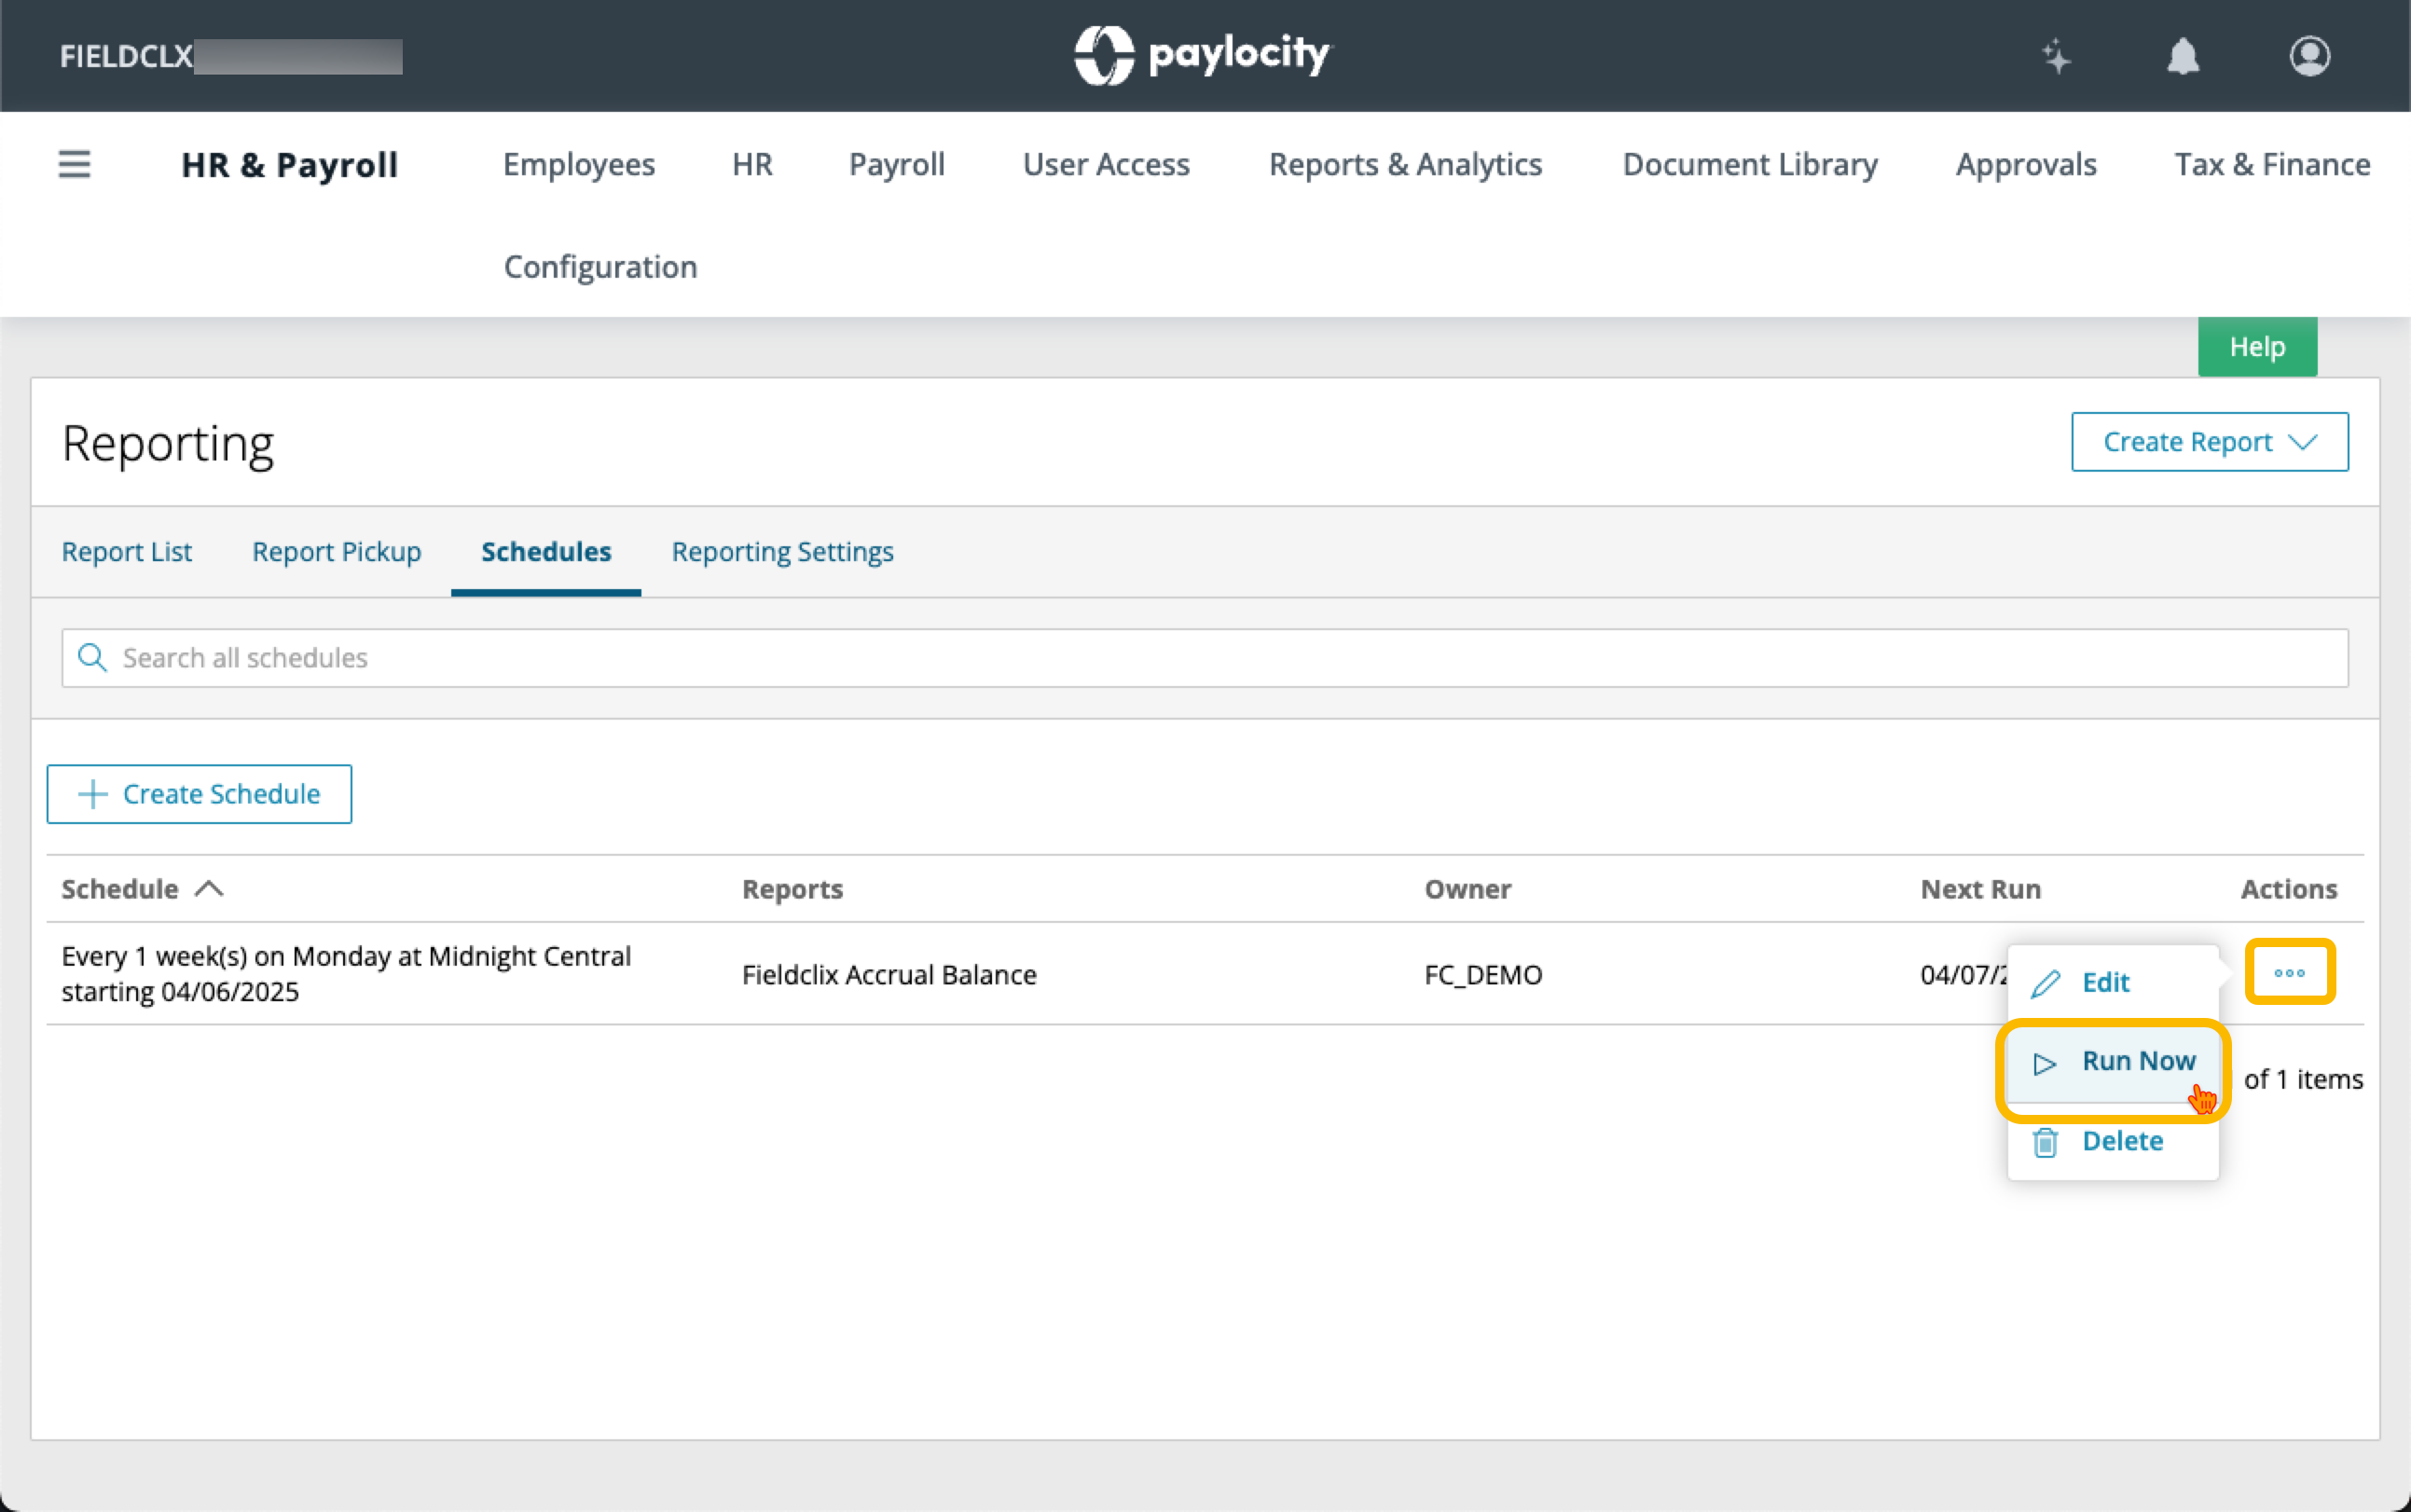
Task: Click the AI sparkle assistant icon
Action: point(2056,56)
